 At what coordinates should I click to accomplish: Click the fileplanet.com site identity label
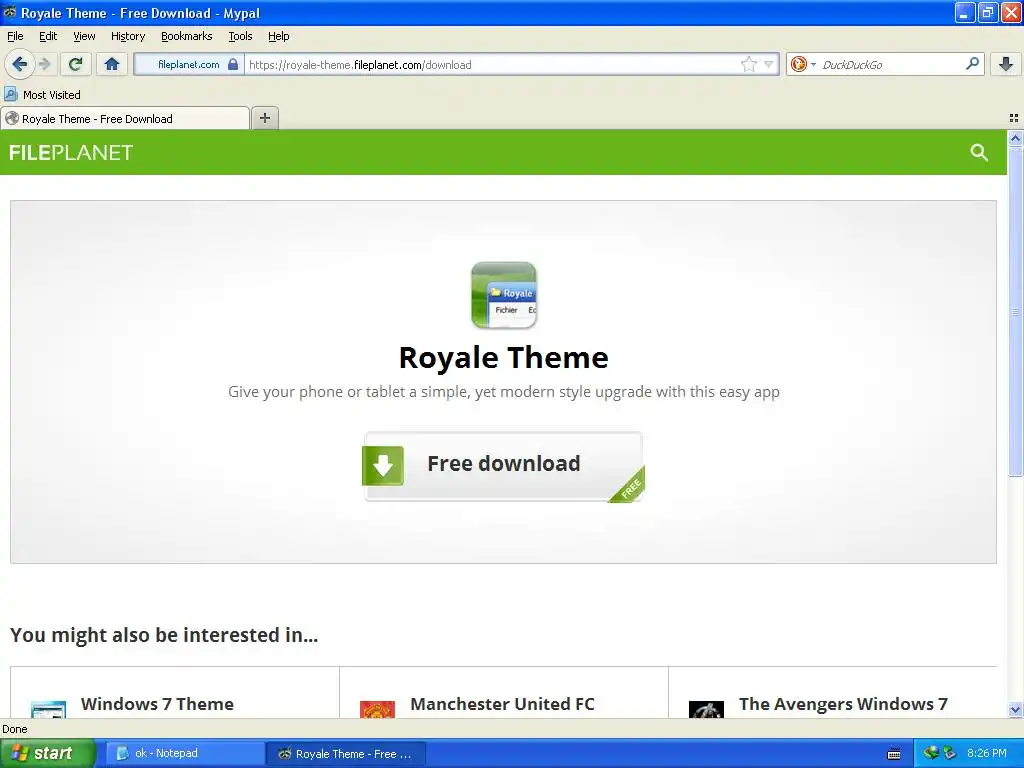point(188,64)
